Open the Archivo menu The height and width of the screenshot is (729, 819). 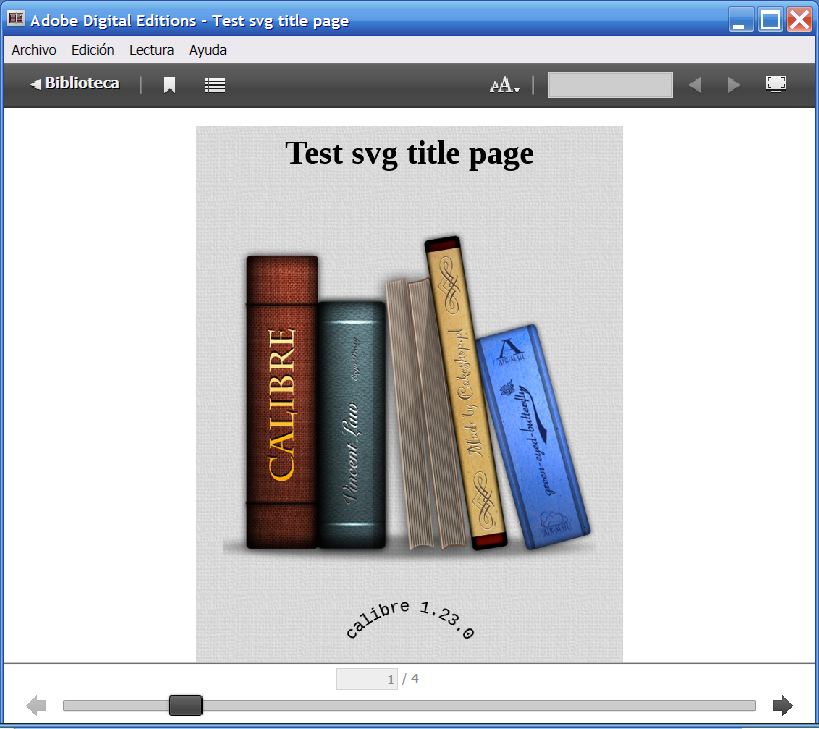click(x=34, y=50)
